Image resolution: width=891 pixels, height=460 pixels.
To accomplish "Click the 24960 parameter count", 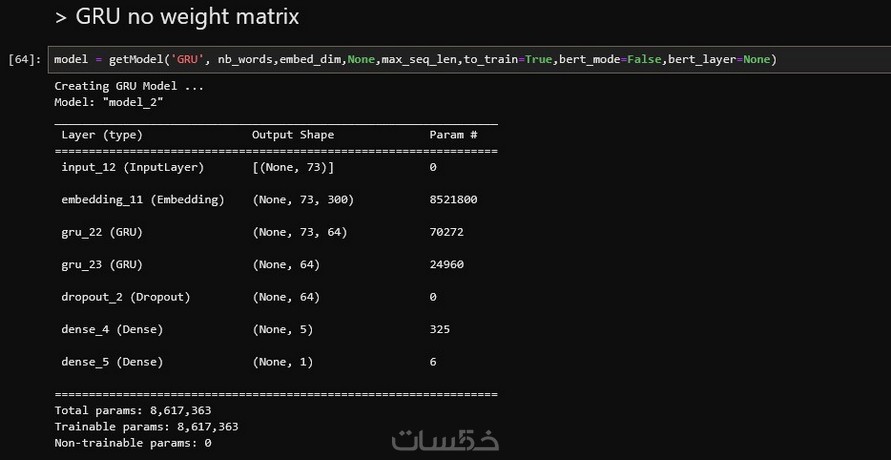I will [x=447, y=265].
